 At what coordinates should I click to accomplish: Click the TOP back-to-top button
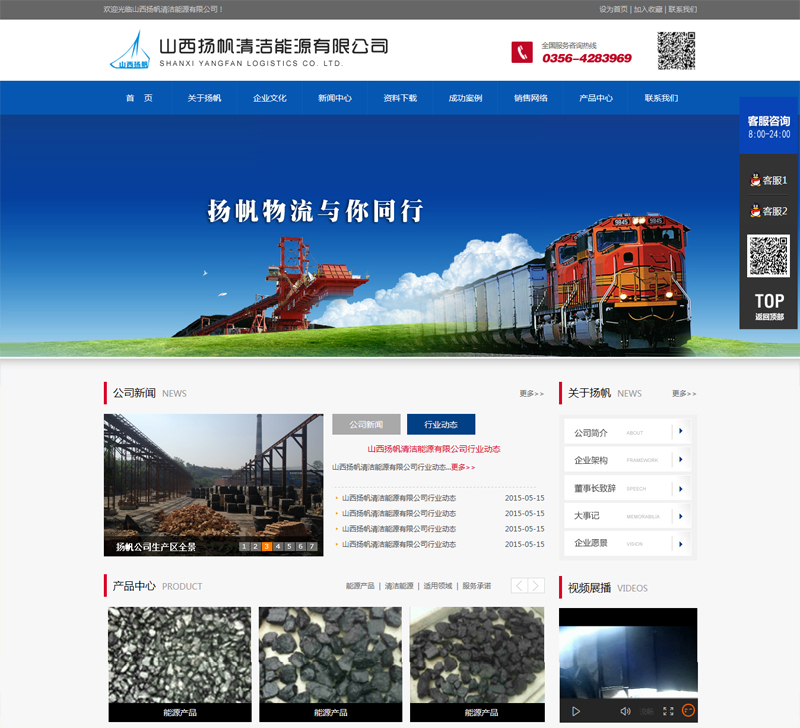769,304
